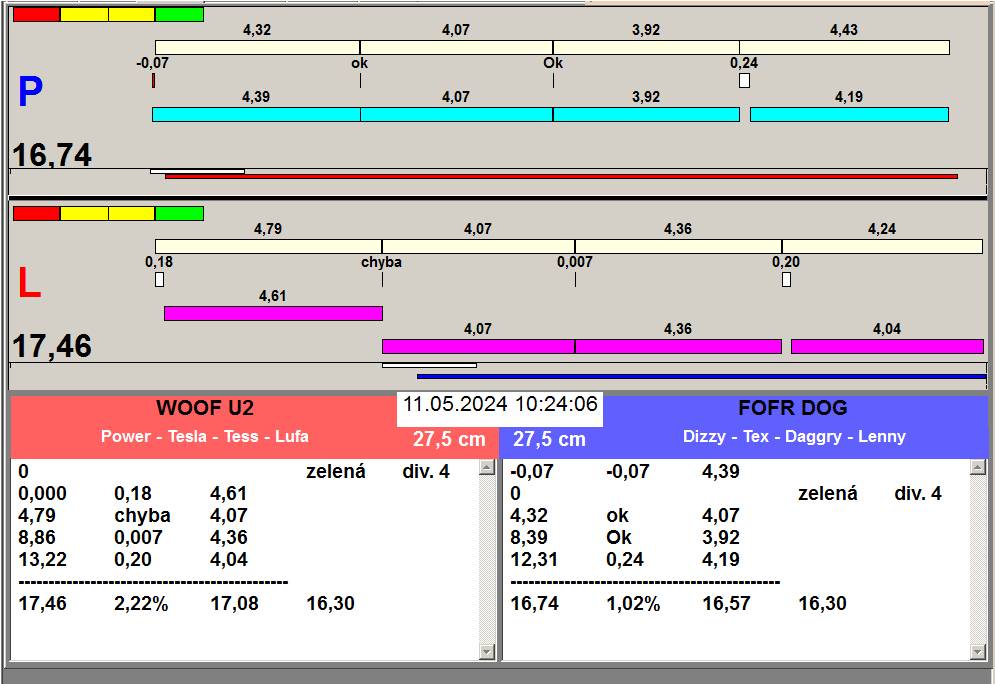Image resolution: width=995 pixels, height=684 pixels.
Task: Click 8,39 in FOFR DOG results table
Action: 529,537
